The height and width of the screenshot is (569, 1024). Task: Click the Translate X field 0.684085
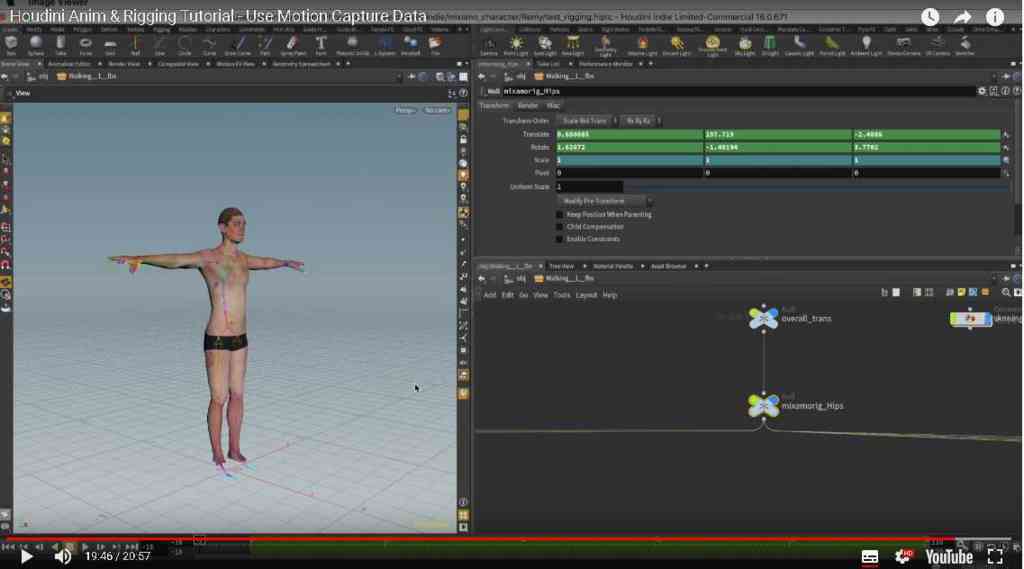point(630,134)
